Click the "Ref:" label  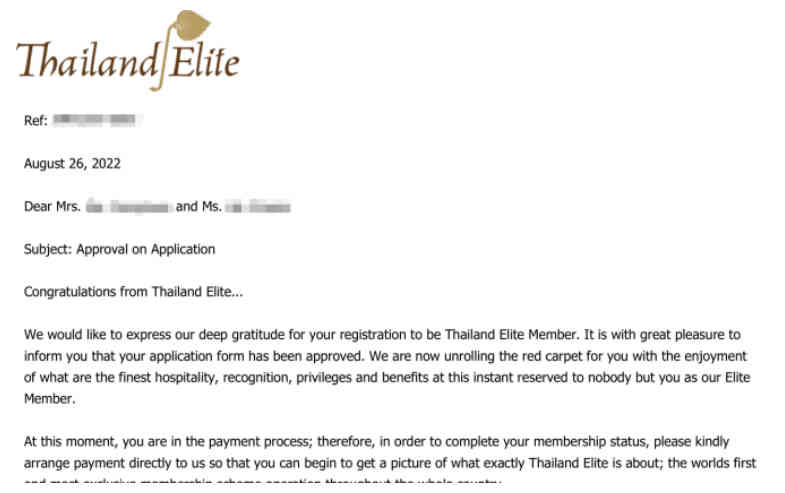[x=36, y=121]
